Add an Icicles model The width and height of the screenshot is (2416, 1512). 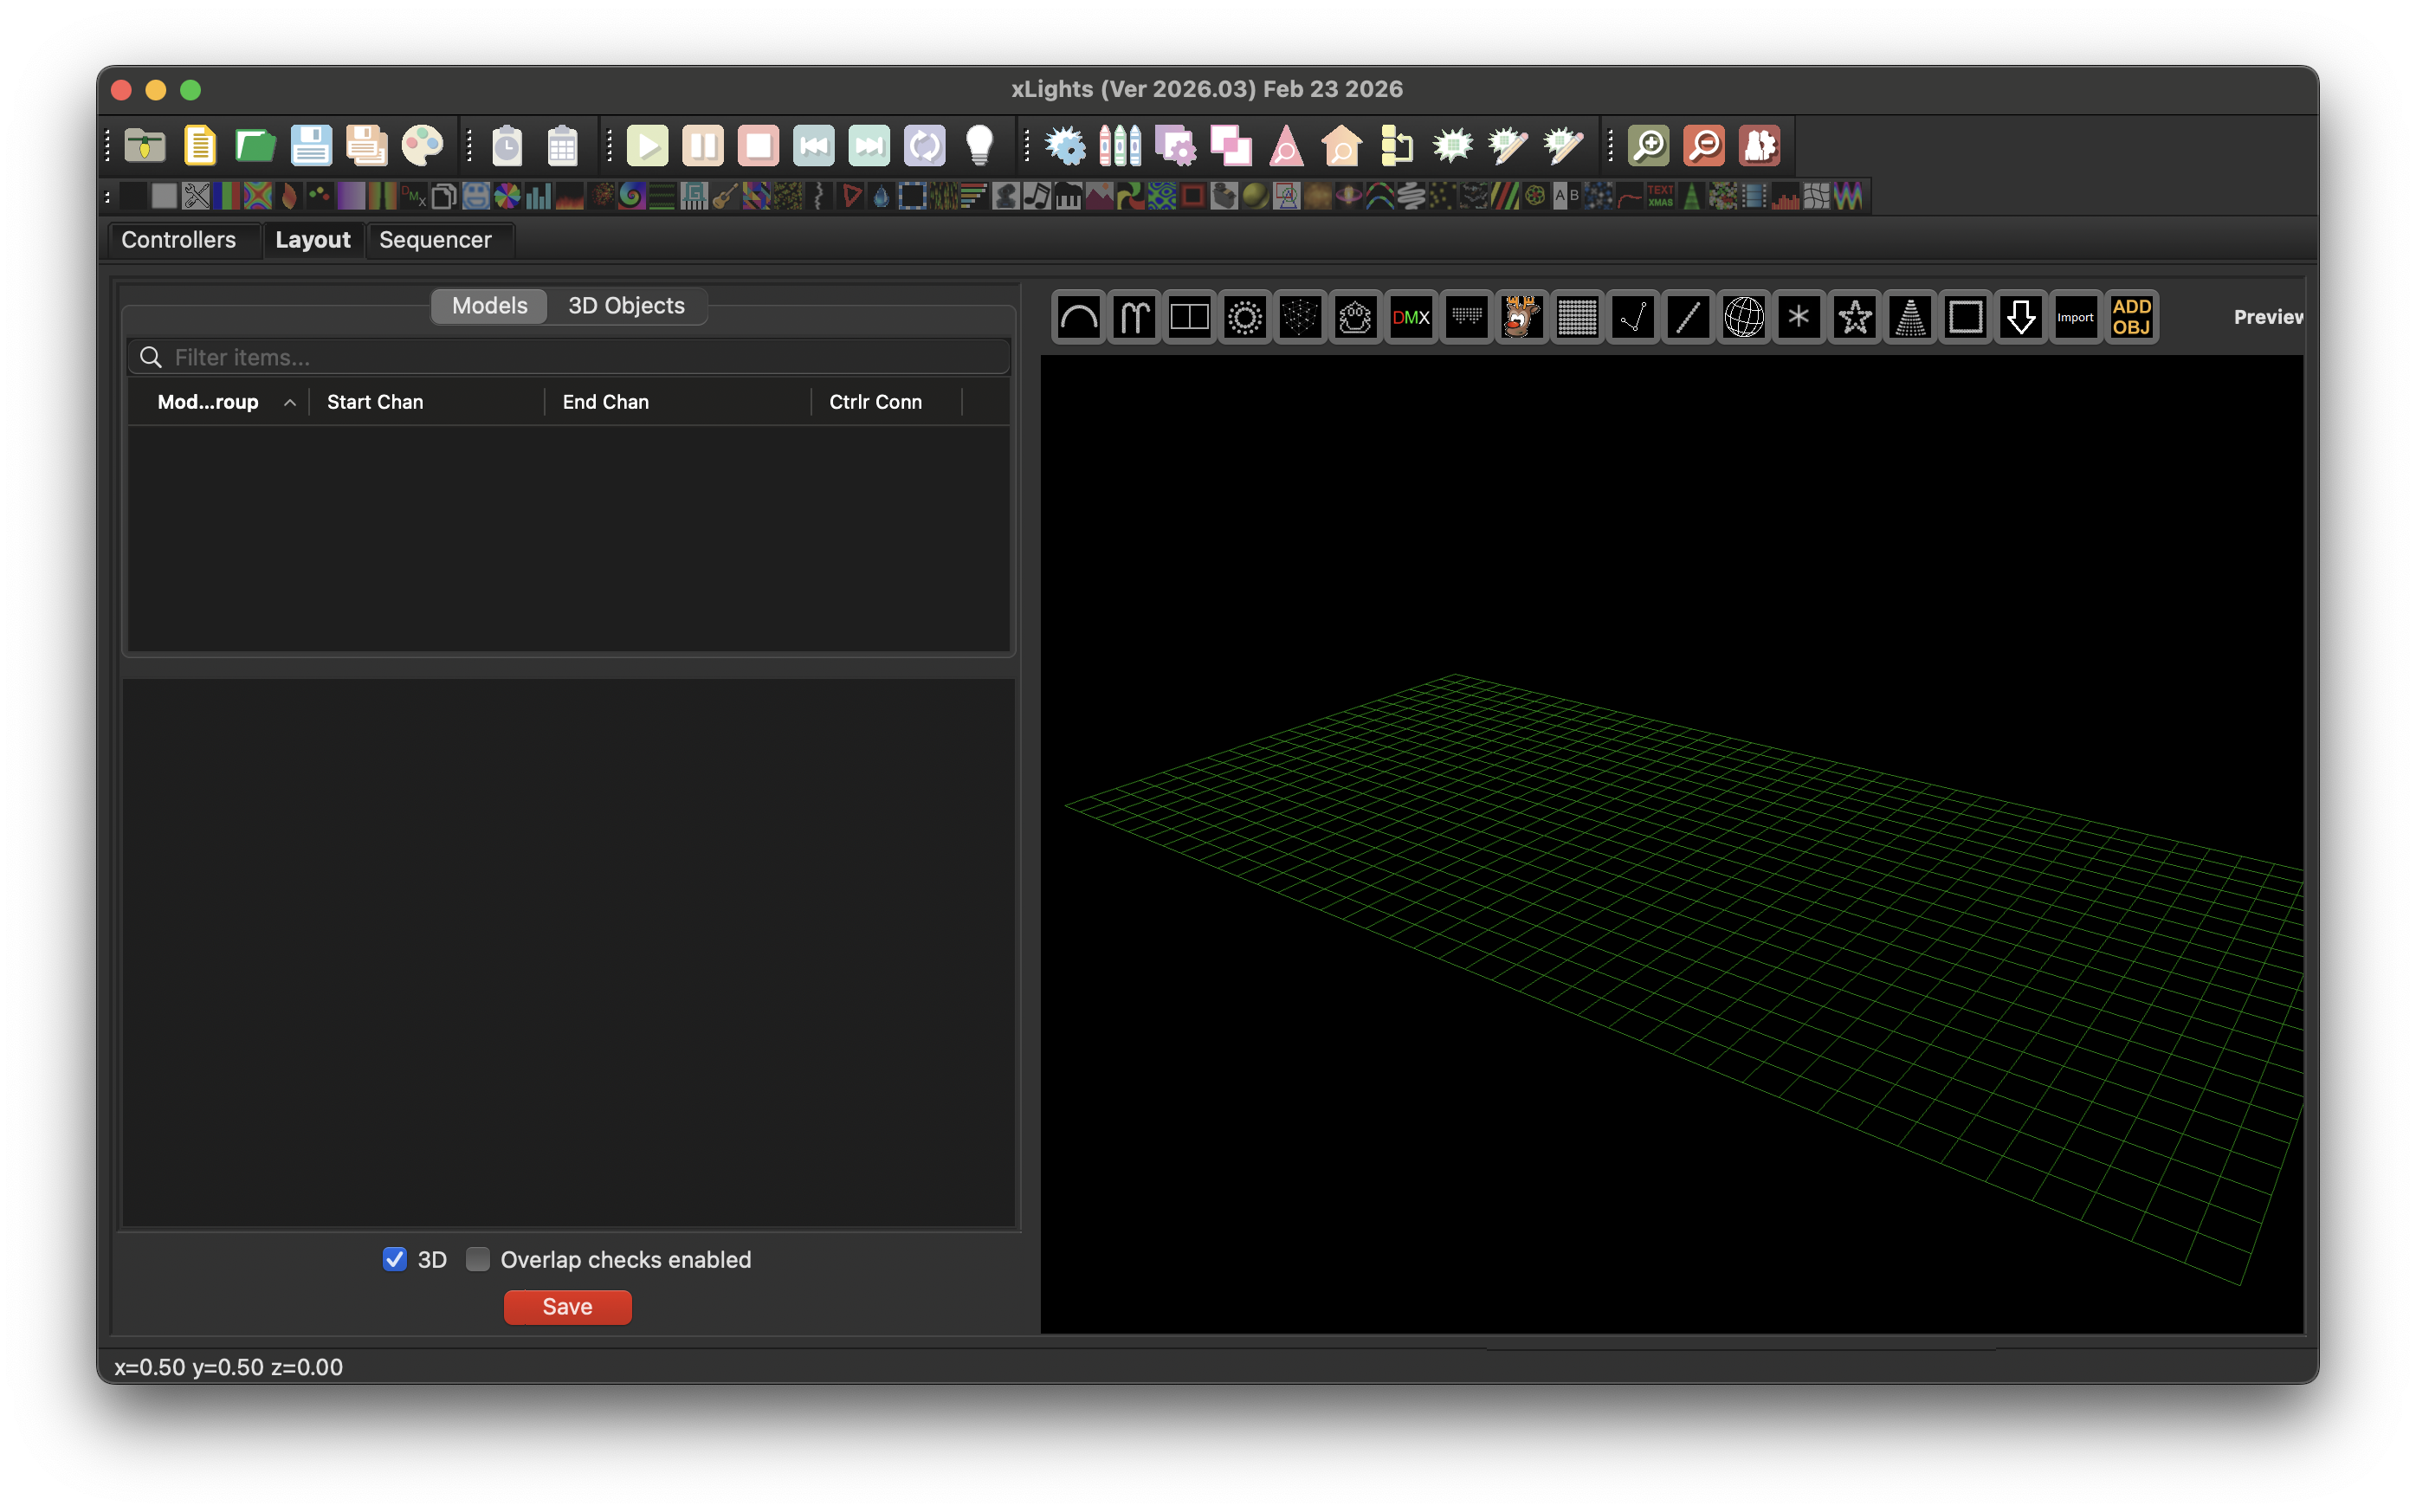[x=1467, y=318]
